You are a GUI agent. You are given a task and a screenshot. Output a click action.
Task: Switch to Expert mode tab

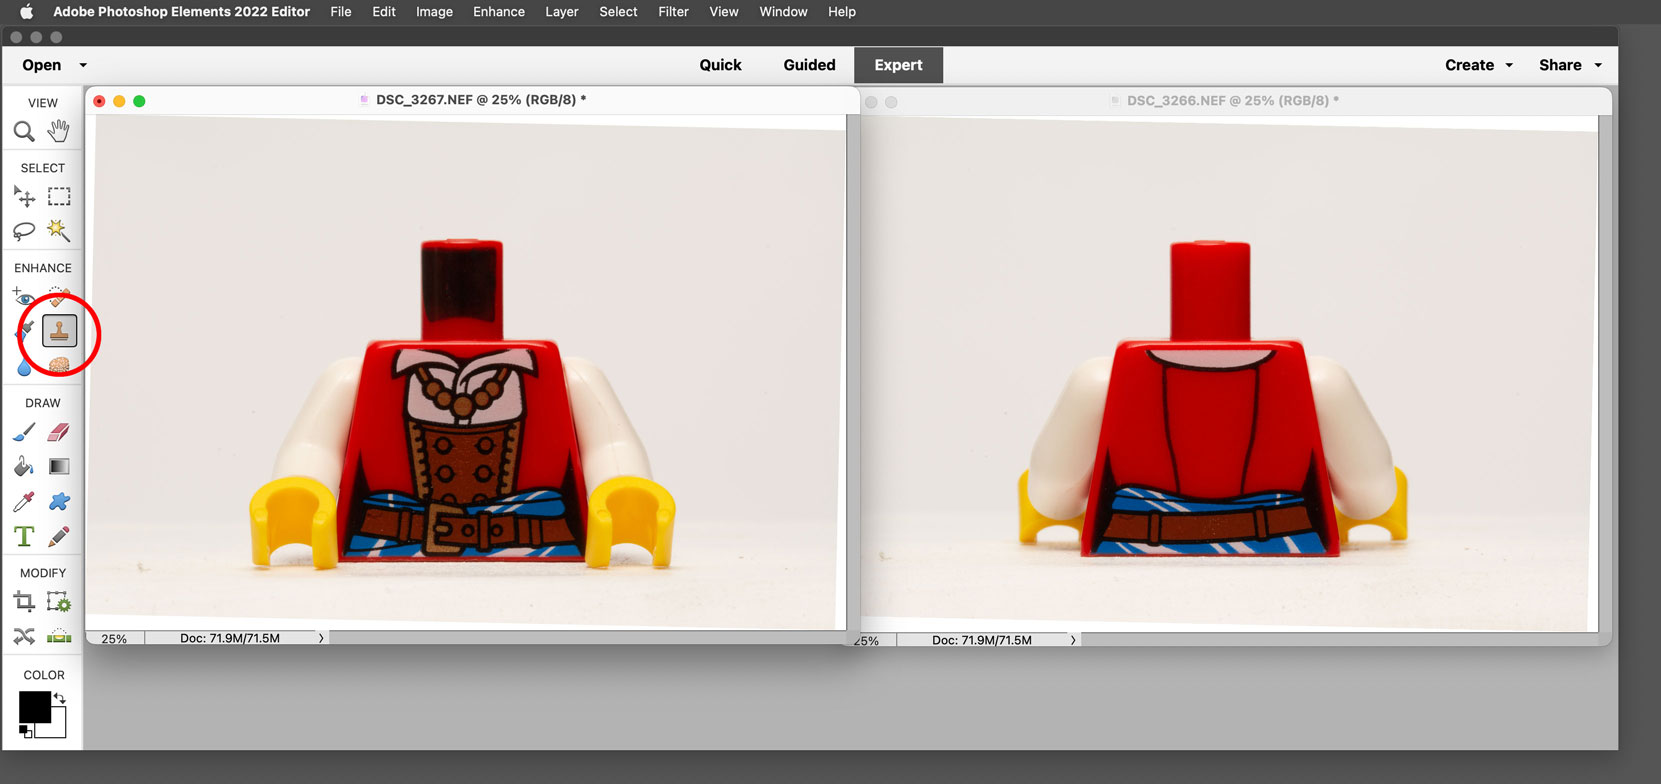point(898,65)
